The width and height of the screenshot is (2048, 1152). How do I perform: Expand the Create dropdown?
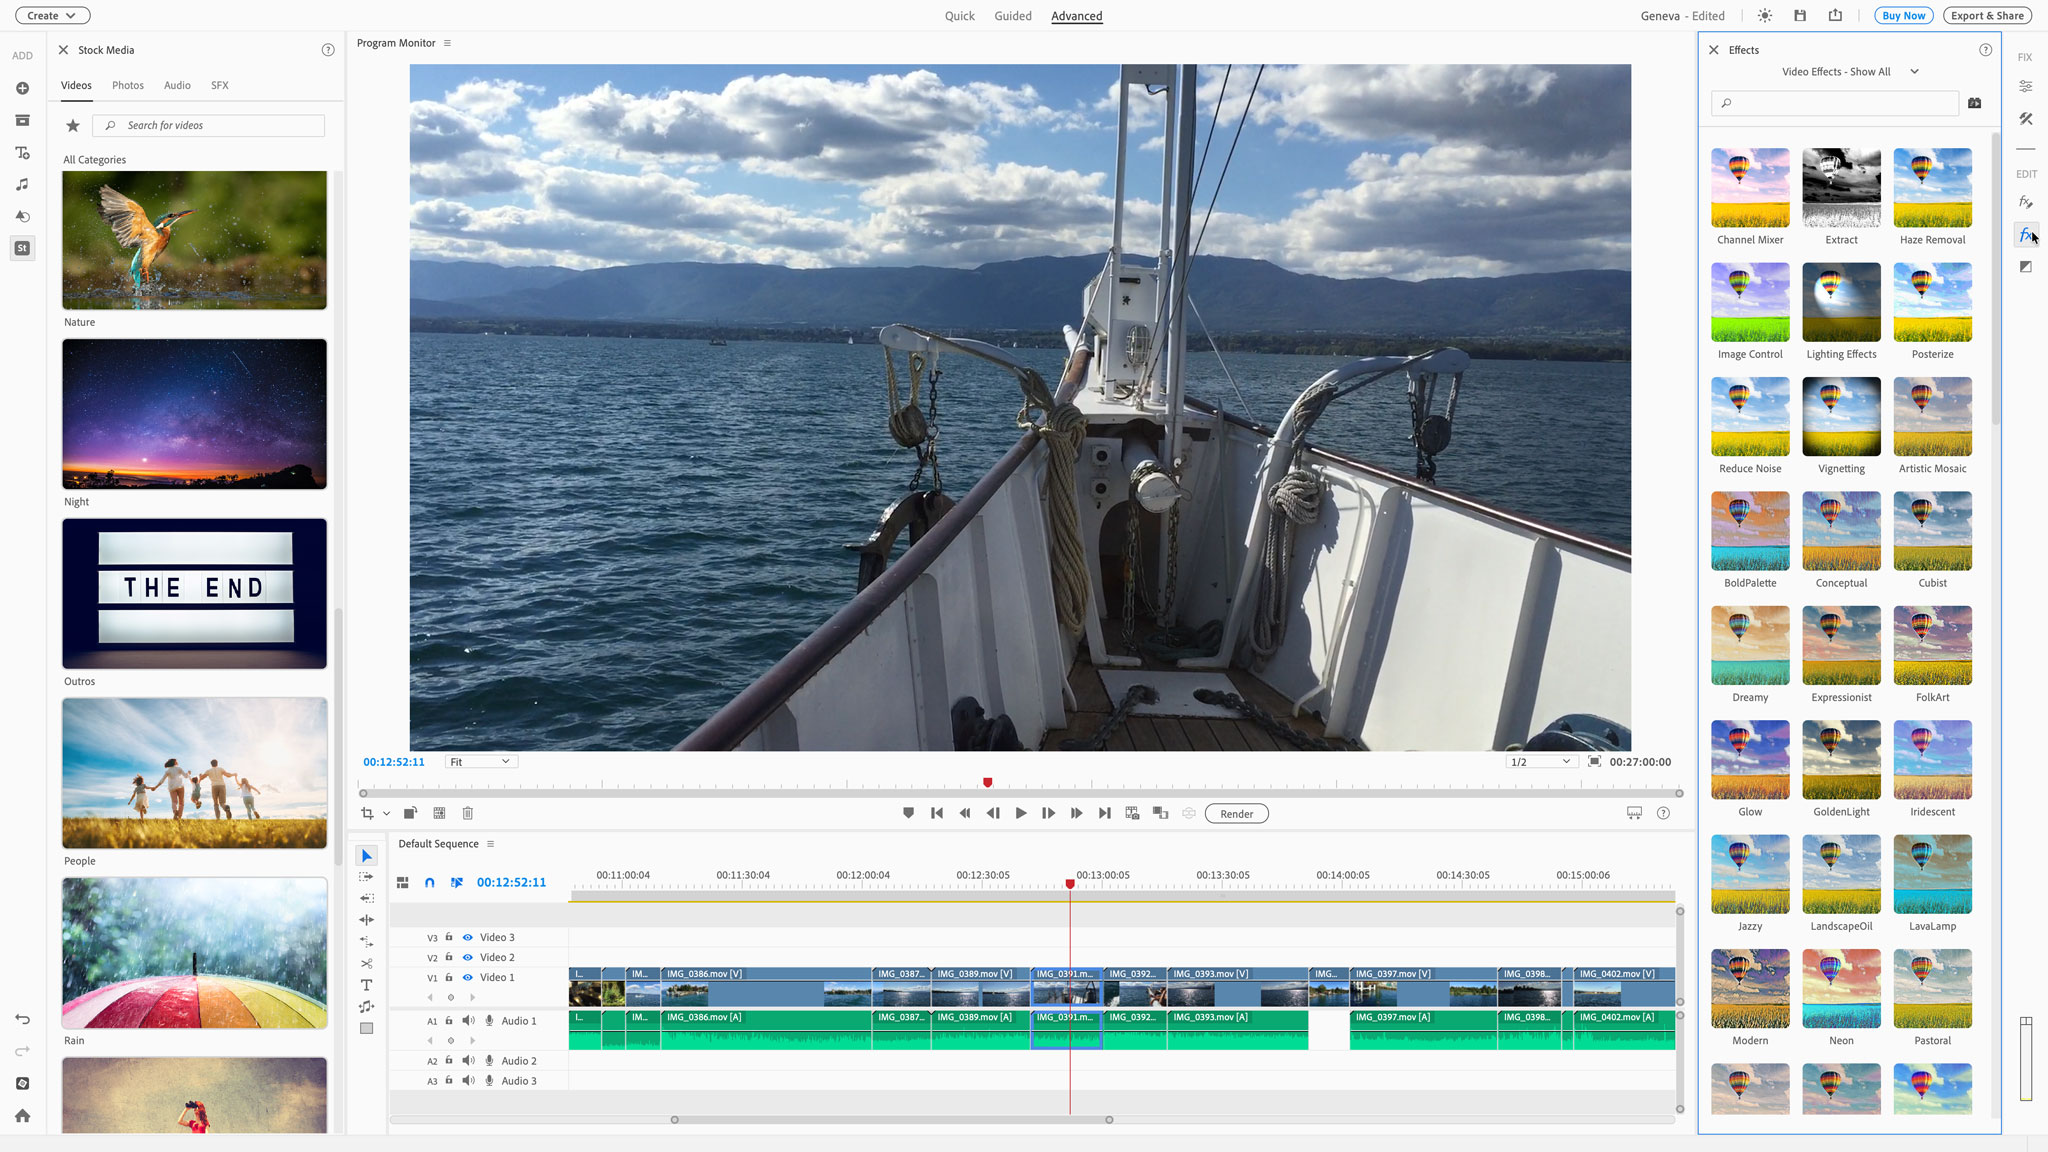coord(52,16)
